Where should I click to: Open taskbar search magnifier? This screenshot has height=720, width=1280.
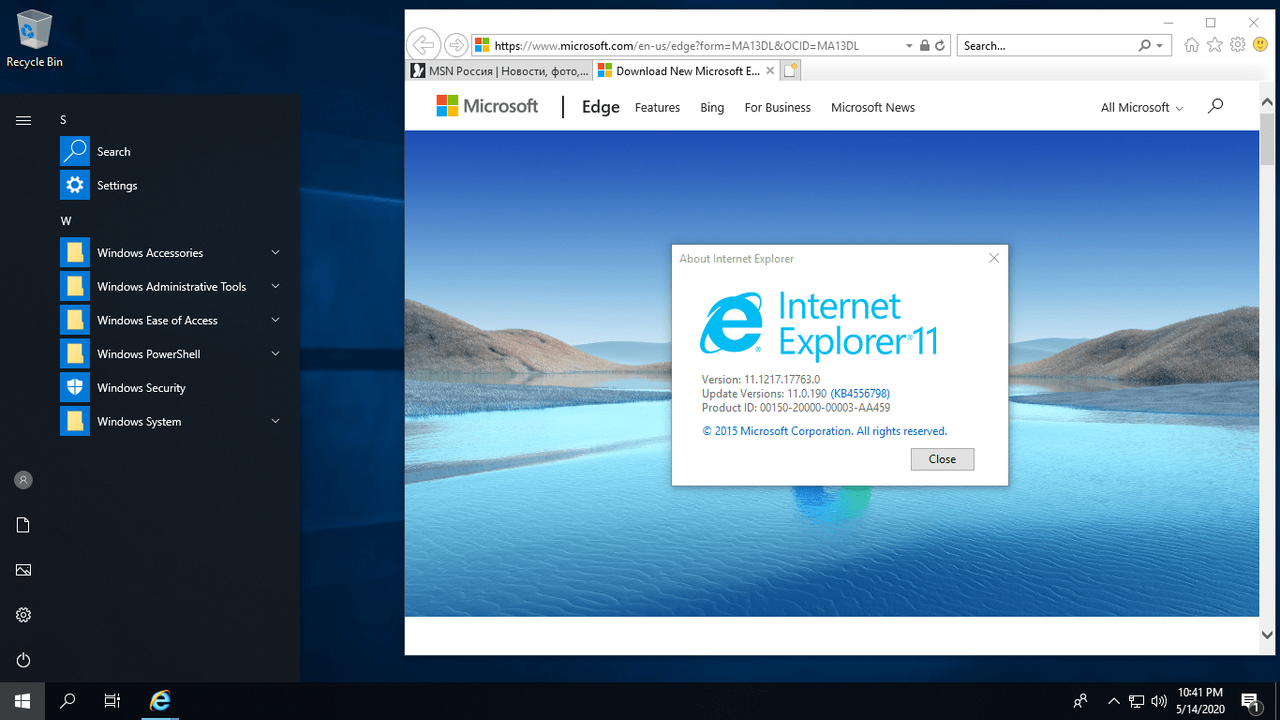tap(68, 701)
